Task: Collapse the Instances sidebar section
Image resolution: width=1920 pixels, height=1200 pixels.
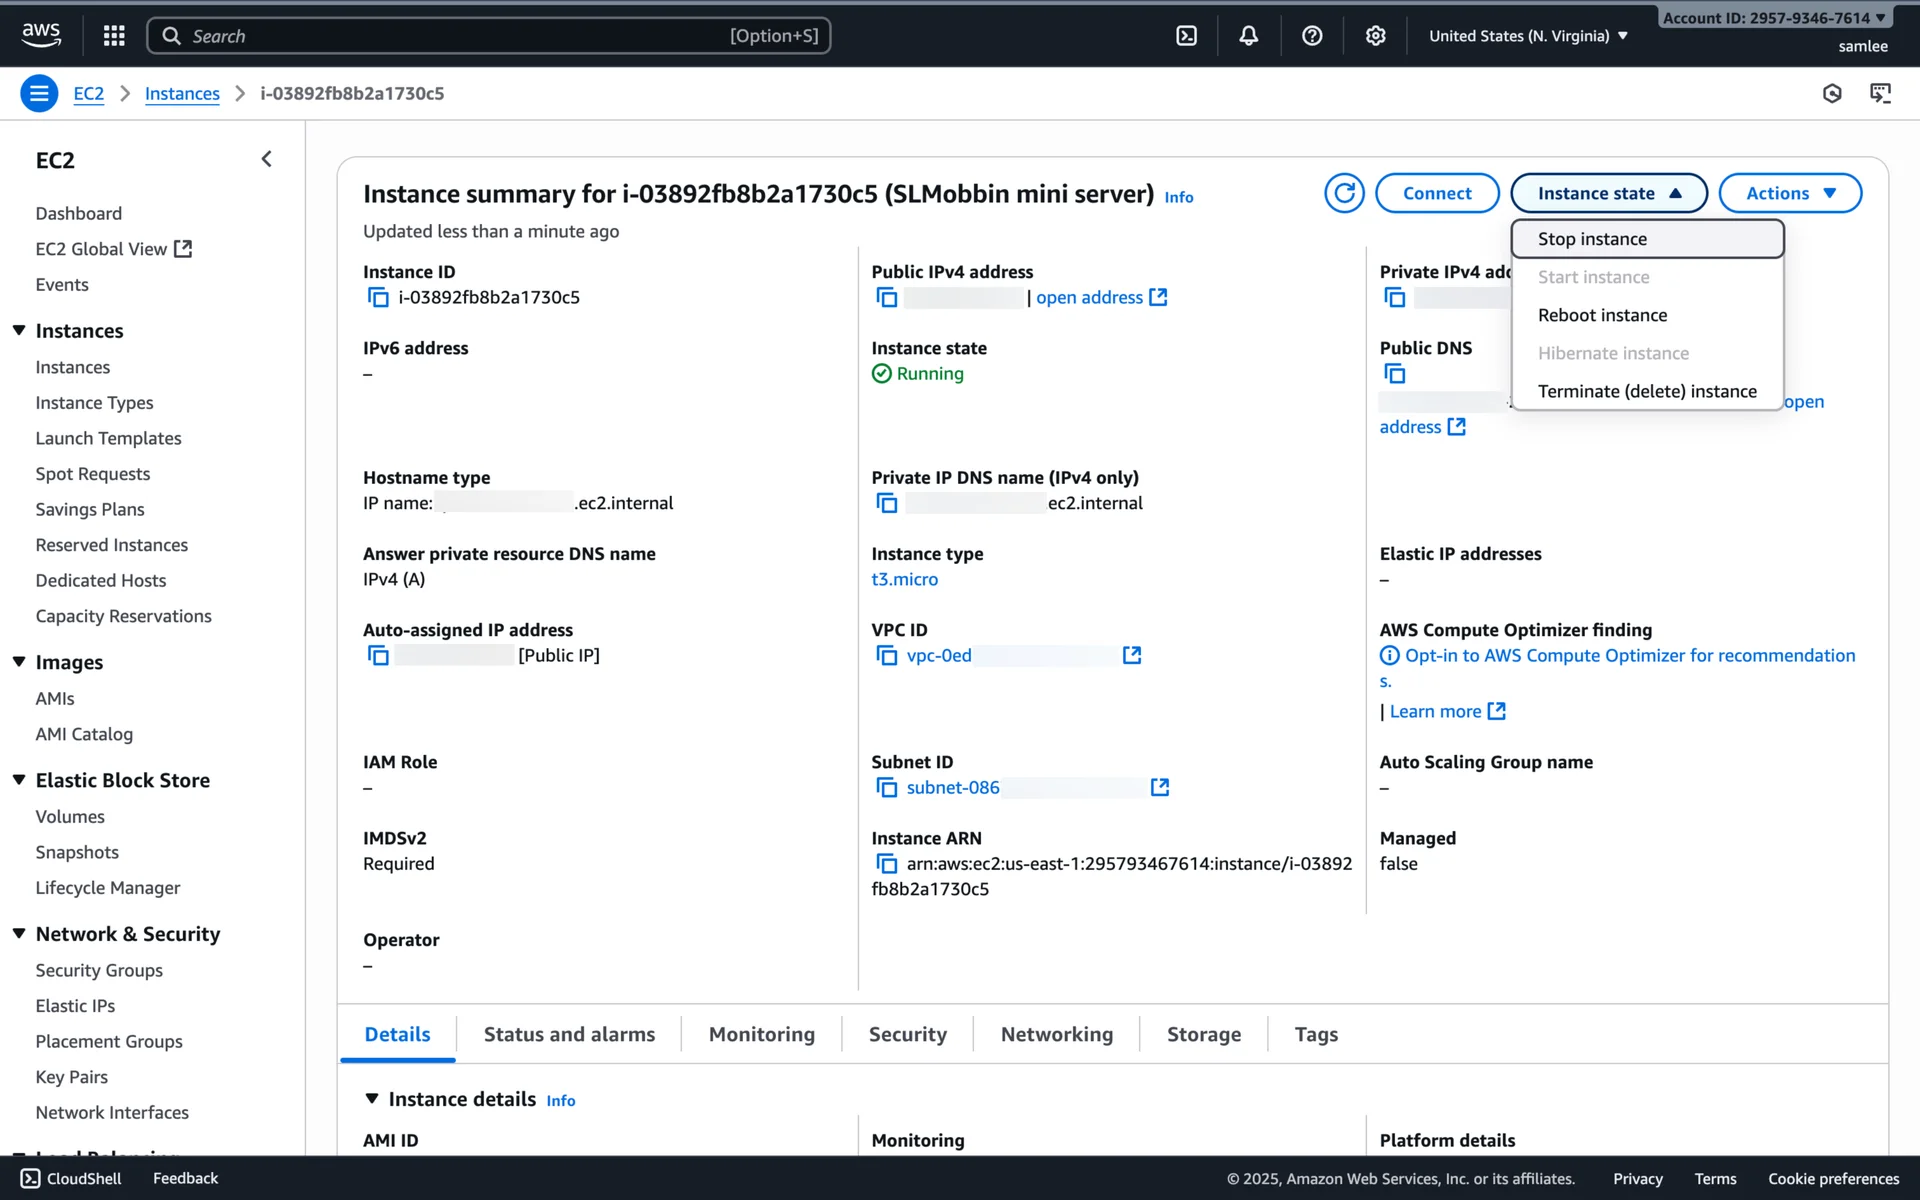Action: tap(19, 330)
